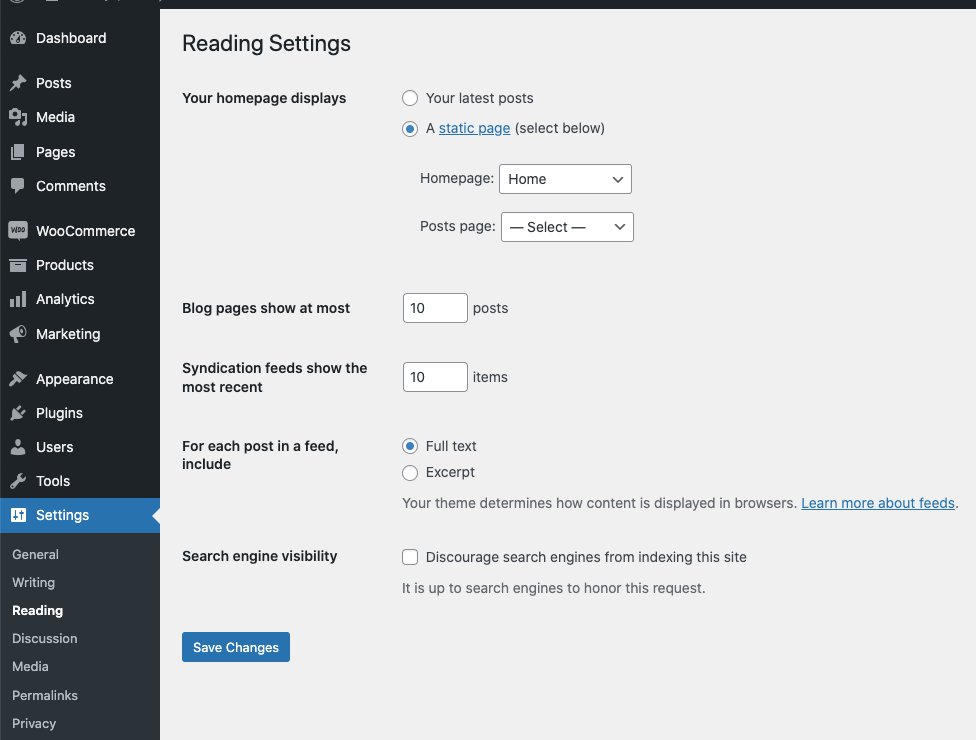Open the Permalinks settings menu item
976x740 pixels.
pos(44,695)
